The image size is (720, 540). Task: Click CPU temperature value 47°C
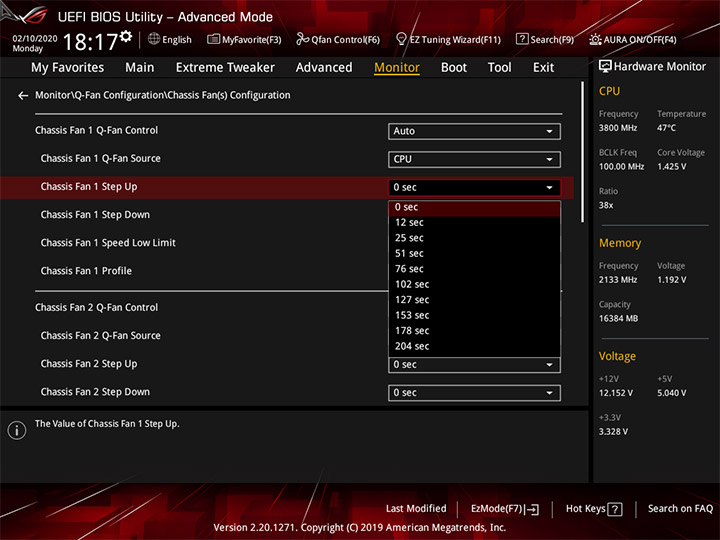(x=666, y=128)
